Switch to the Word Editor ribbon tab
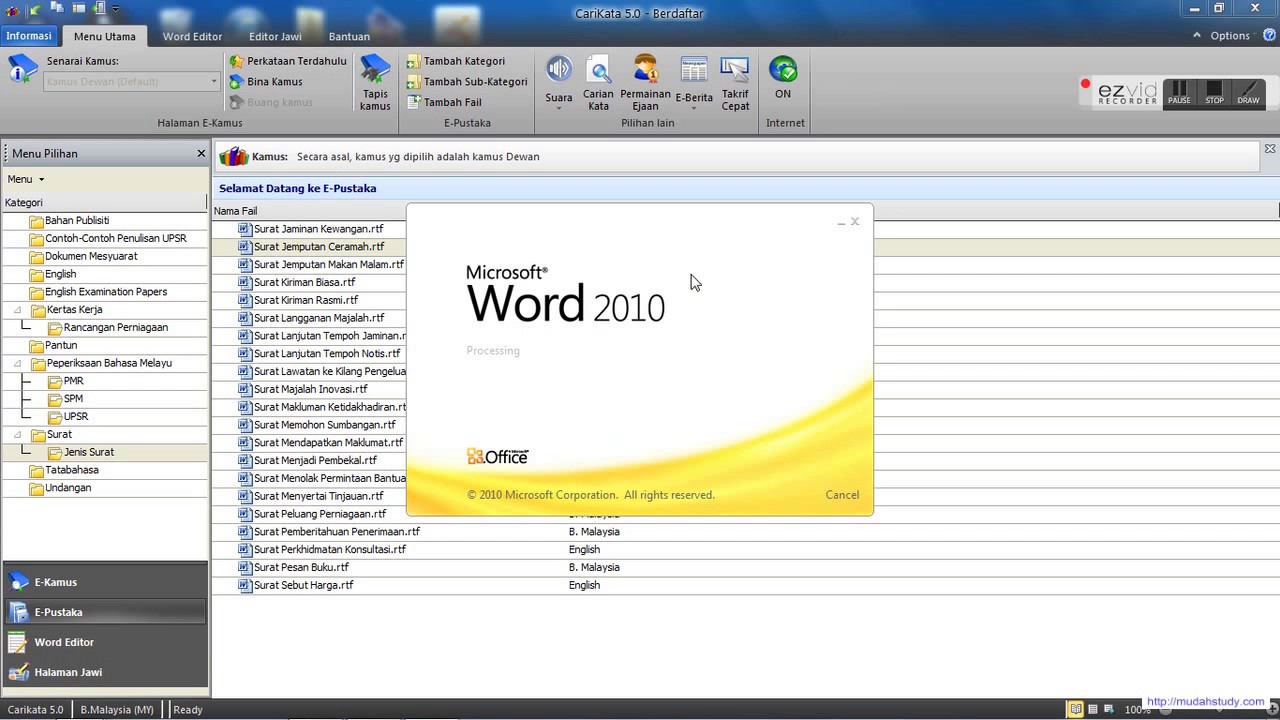The image size is (1280, 720). 192,36
